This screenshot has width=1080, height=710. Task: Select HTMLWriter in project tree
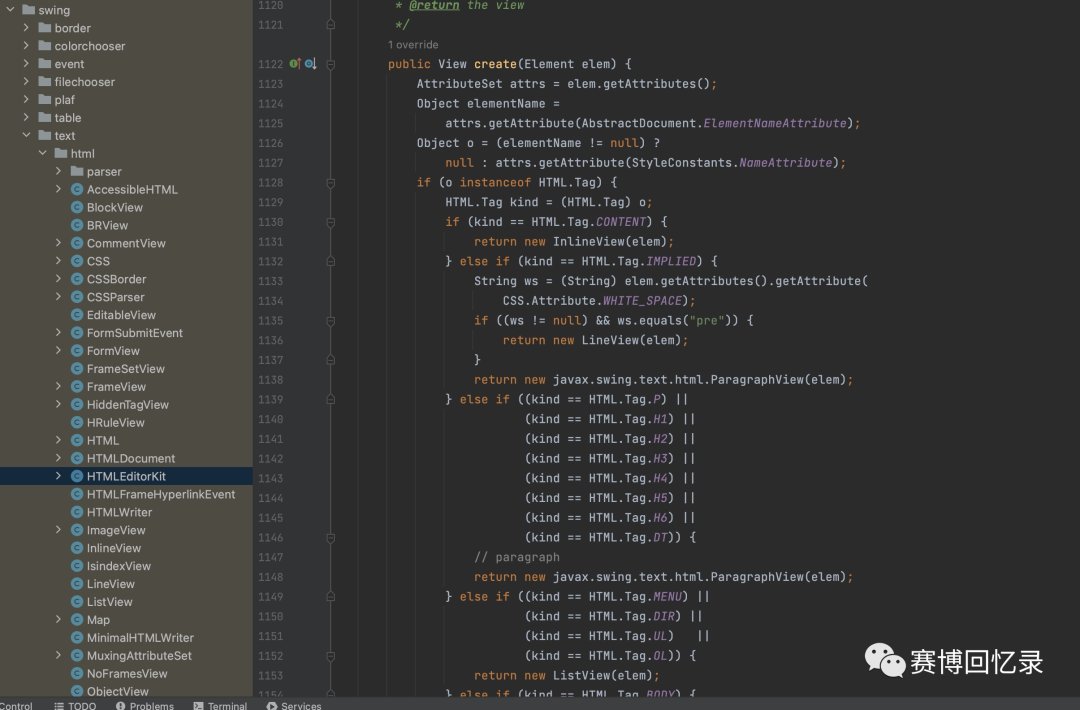tap(119, 512)
